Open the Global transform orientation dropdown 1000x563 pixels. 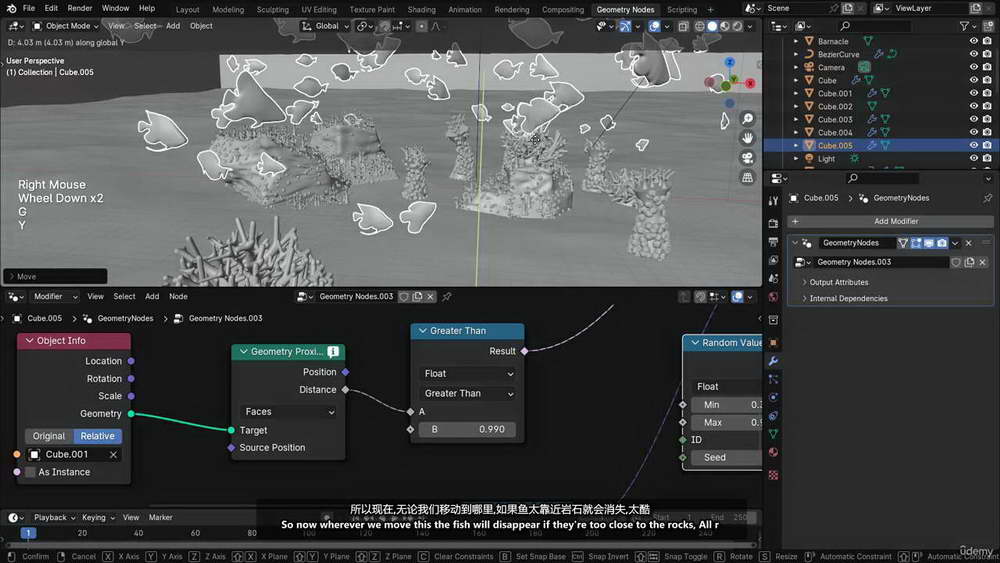[325, 26]
